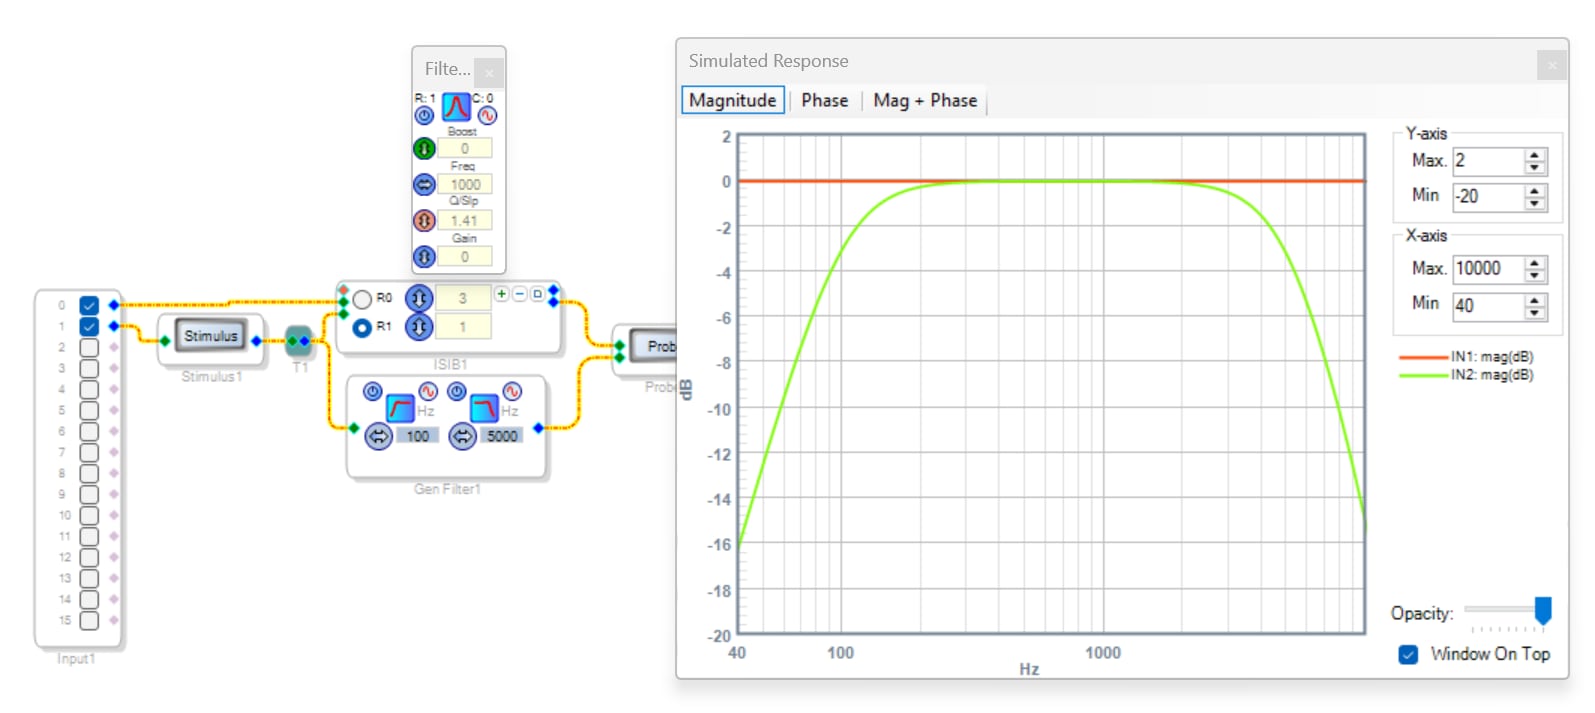Click the high-pass filter shape icon in Gen Filter1
1595x713 pixels.
pos(400,408)
